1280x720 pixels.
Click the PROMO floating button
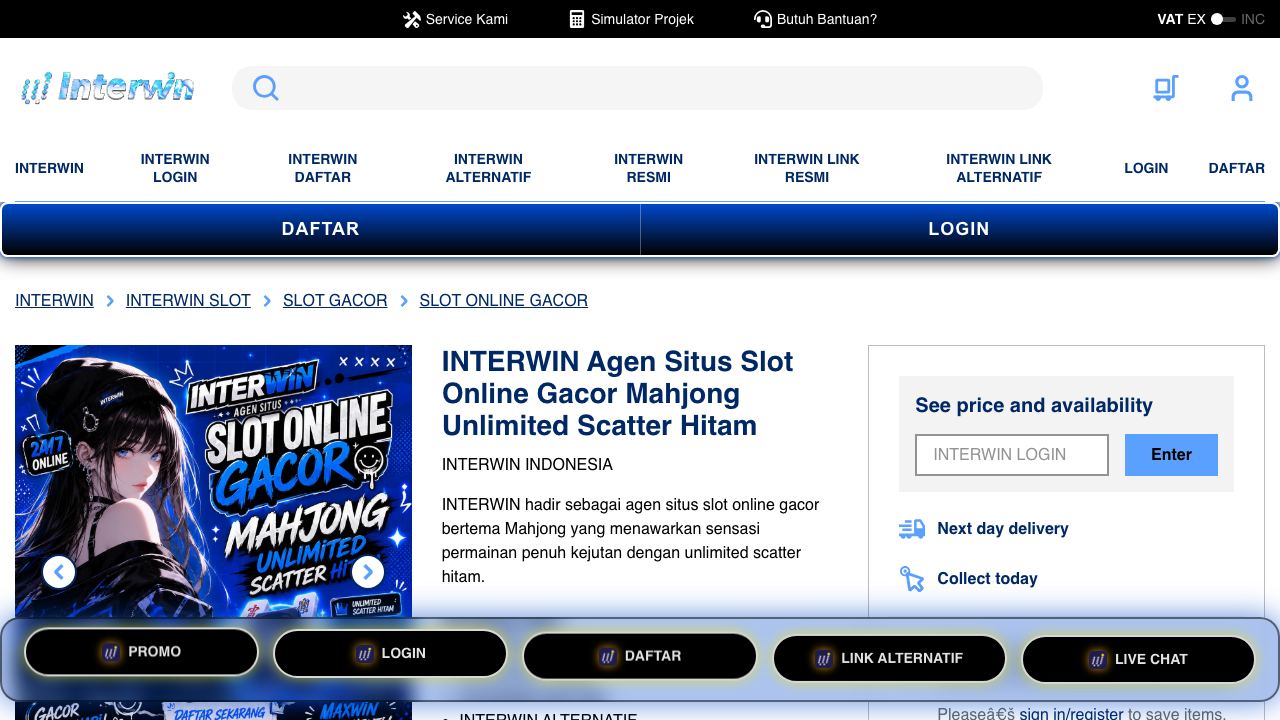[x=142, y=652]
